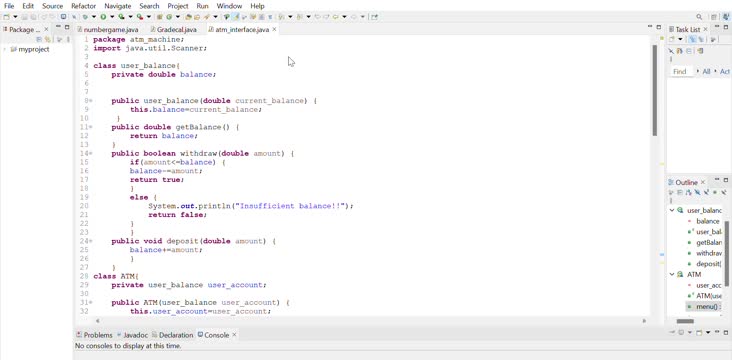Screen dimensions: 732x360
Task: Click the New file toolbar icon
Action: point(7,17)
